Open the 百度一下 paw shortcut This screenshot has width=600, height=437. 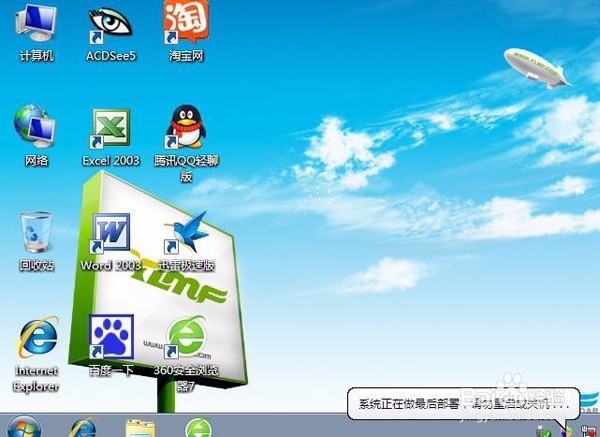(x=111, y=346)
